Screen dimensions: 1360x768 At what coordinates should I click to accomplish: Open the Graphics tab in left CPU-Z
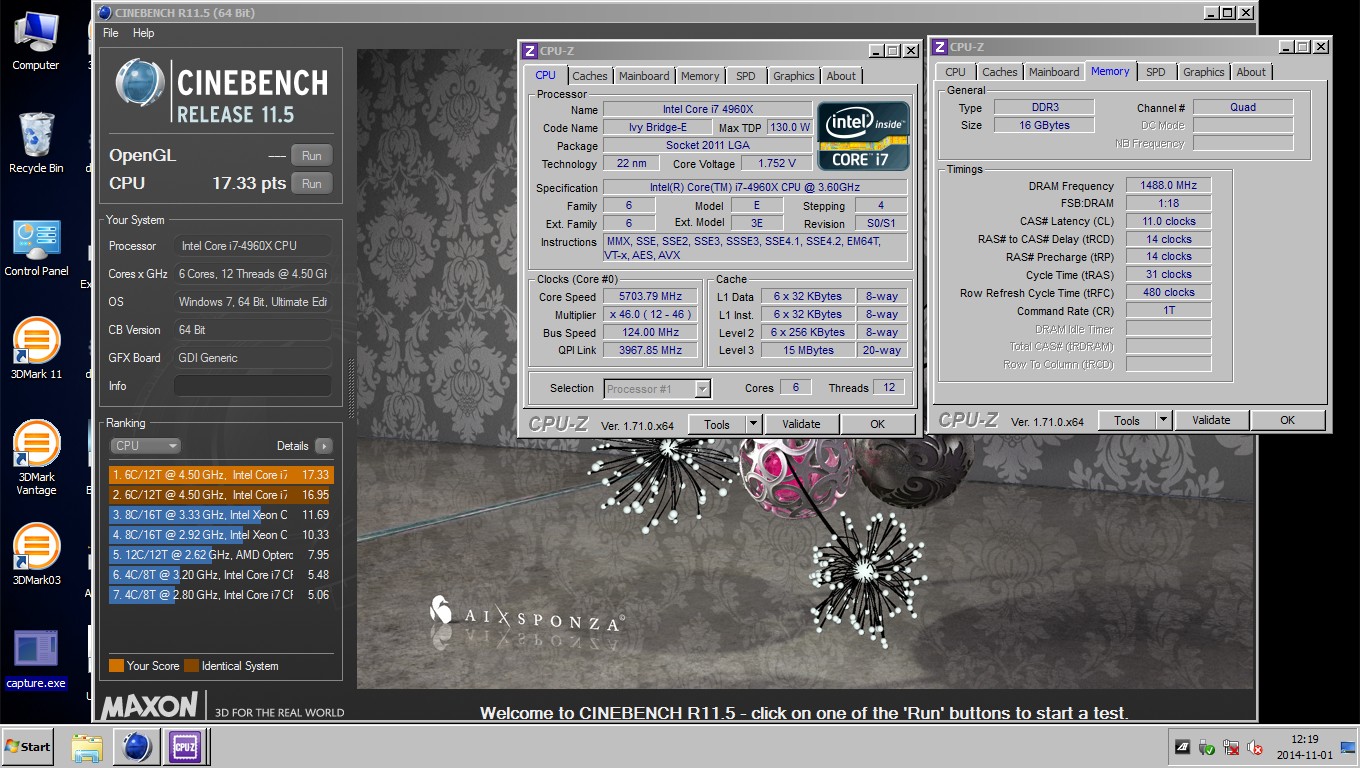click(x=794, y=76)
